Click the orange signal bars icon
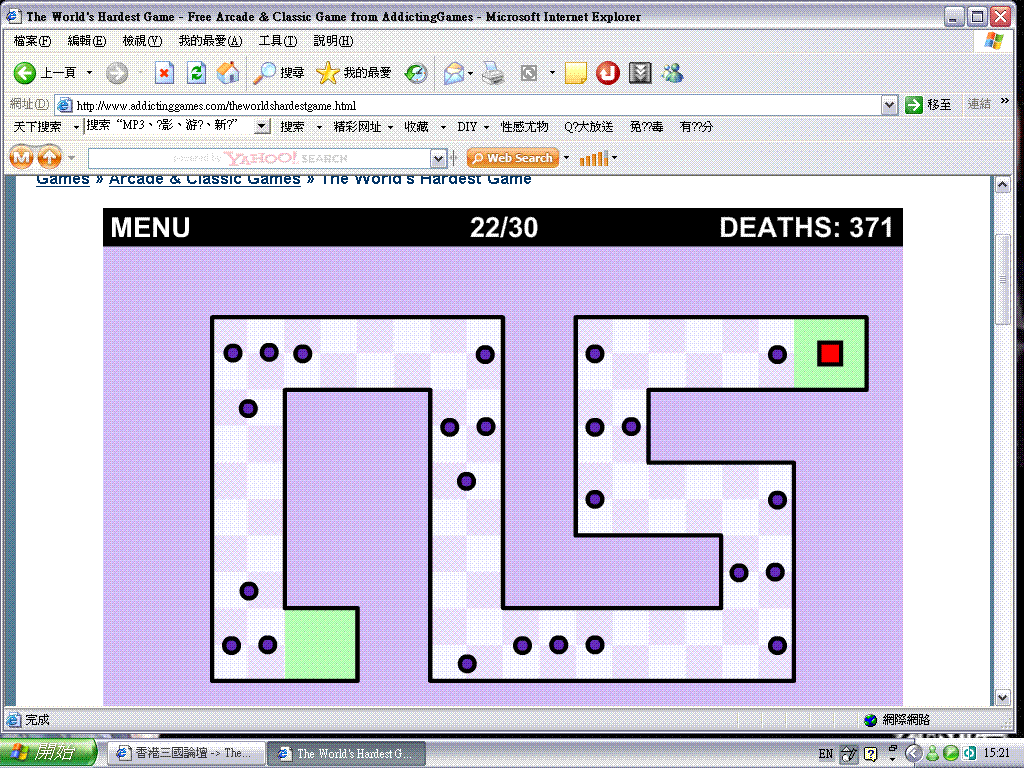1024x768 pixels. tap(594, 158)
